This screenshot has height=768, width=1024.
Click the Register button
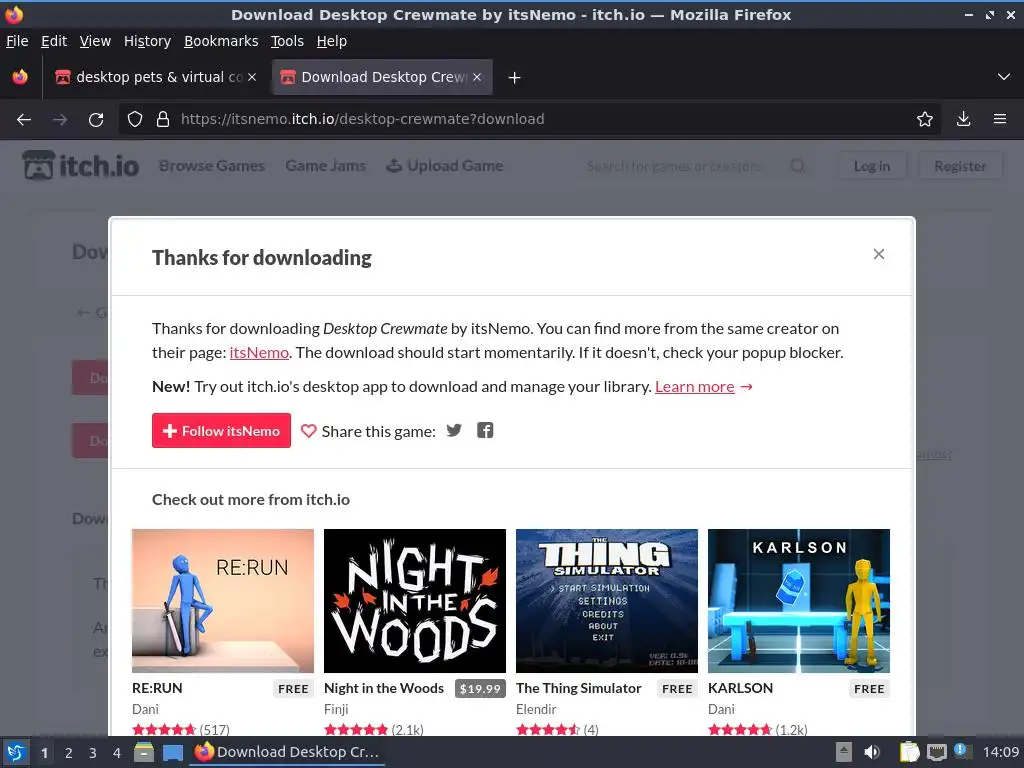point(960,166)
